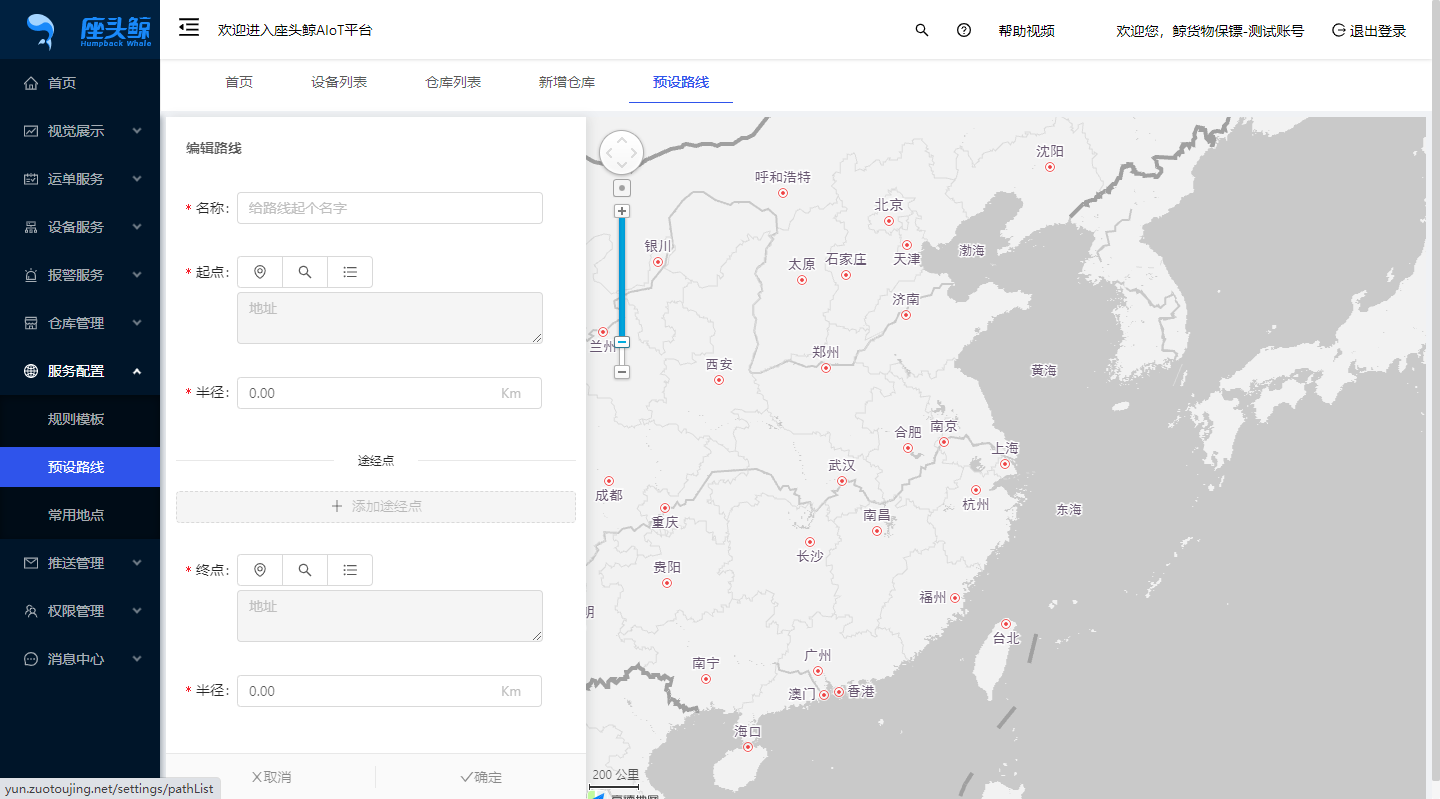This screenshot has height=799, width=1440.
Task: Zoom in the map with plus button
Action: pyautogui.click(x=622, y=211)
